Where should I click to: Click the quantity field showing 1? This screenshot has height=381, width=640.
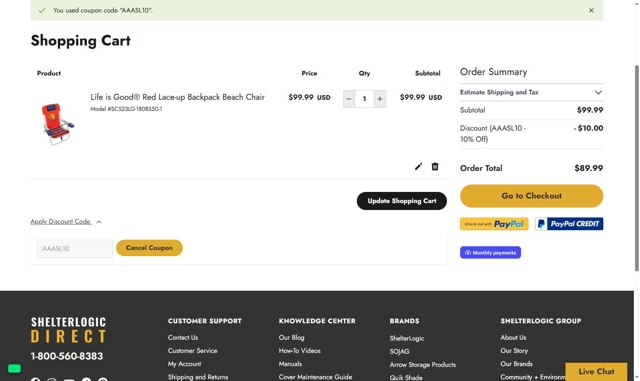pyautogui.click(x=364, y=99)
